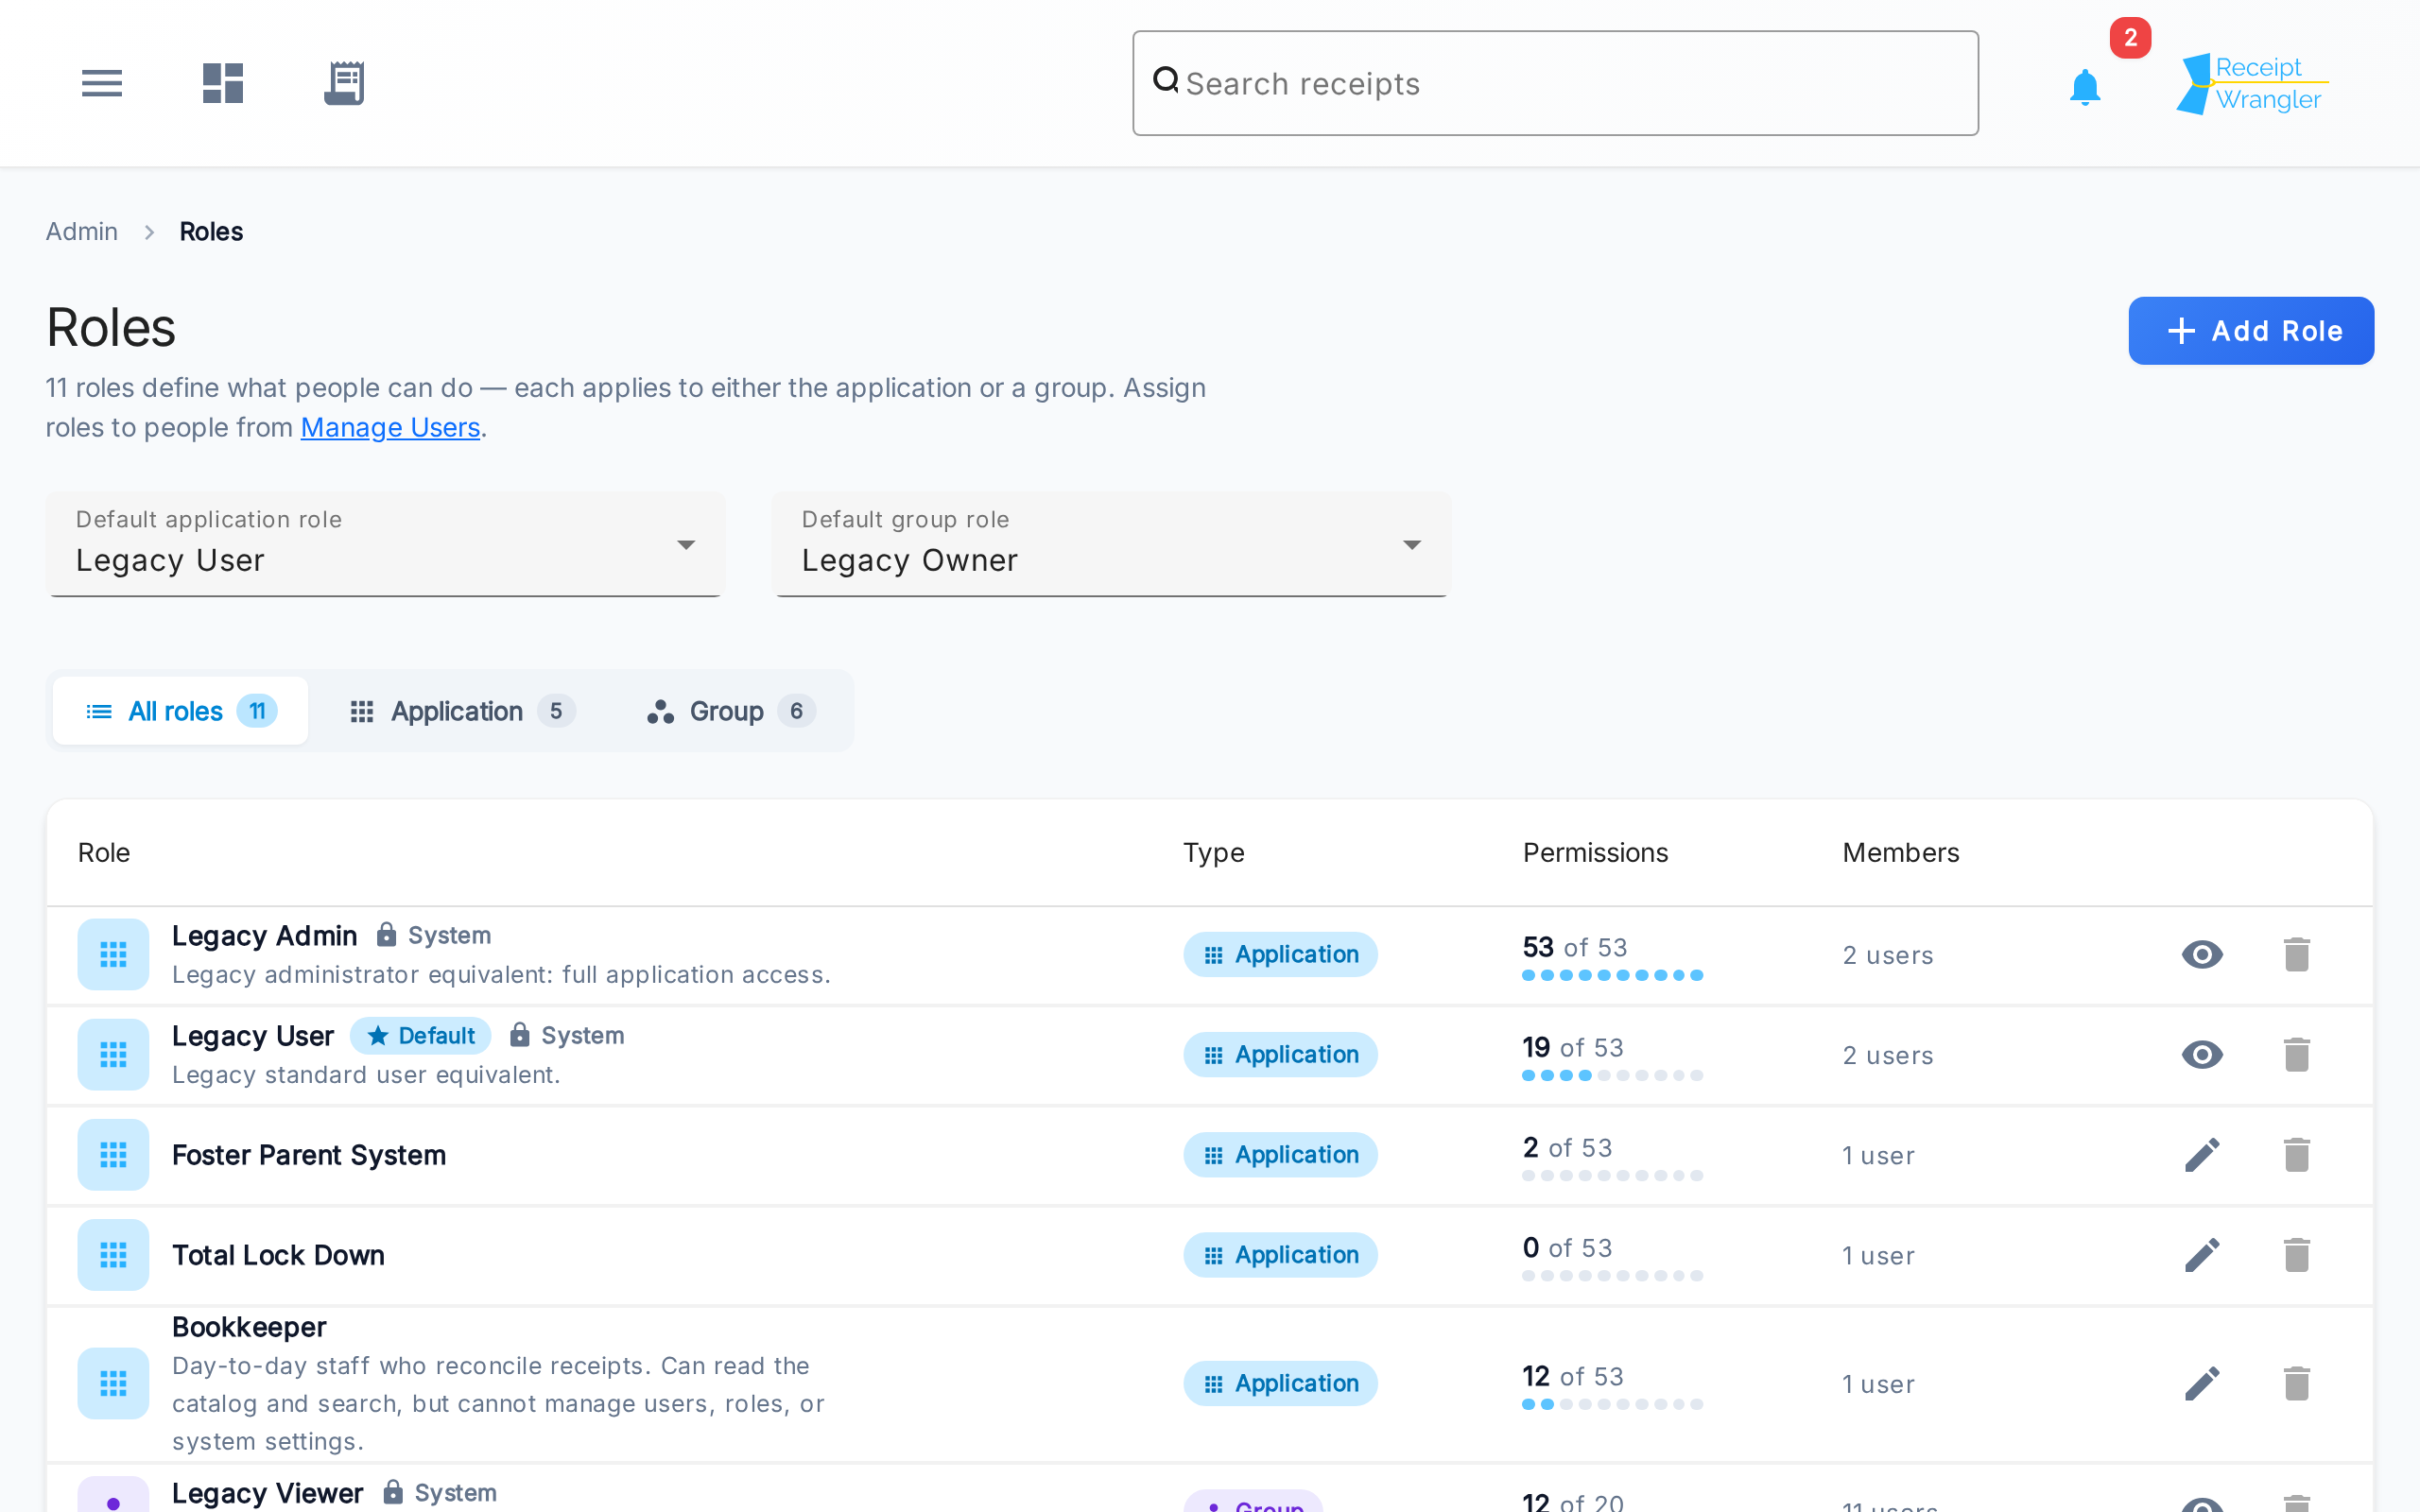This screenshot has height=1512, width=2420.
Task: Click the Legacy User permissions dots bar
Action: [1612, 1075]
